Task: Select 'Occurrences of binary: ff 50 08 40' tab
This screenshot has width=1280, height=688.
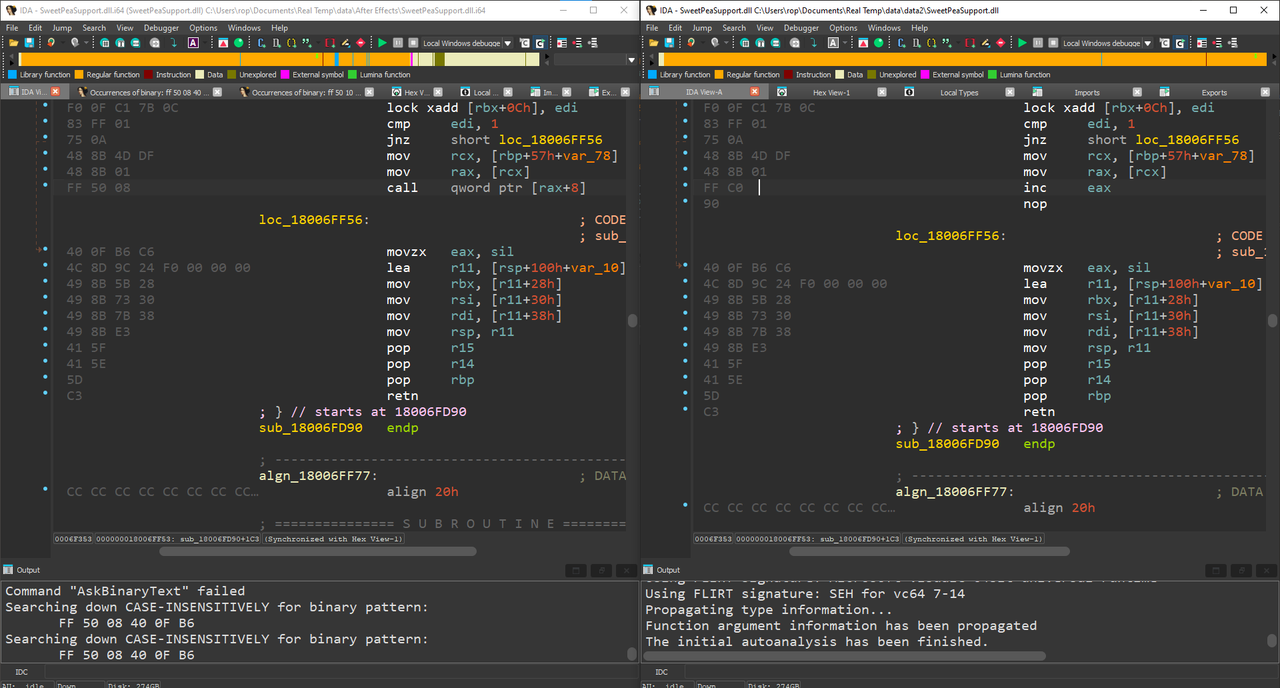Action: coord(149,92)
